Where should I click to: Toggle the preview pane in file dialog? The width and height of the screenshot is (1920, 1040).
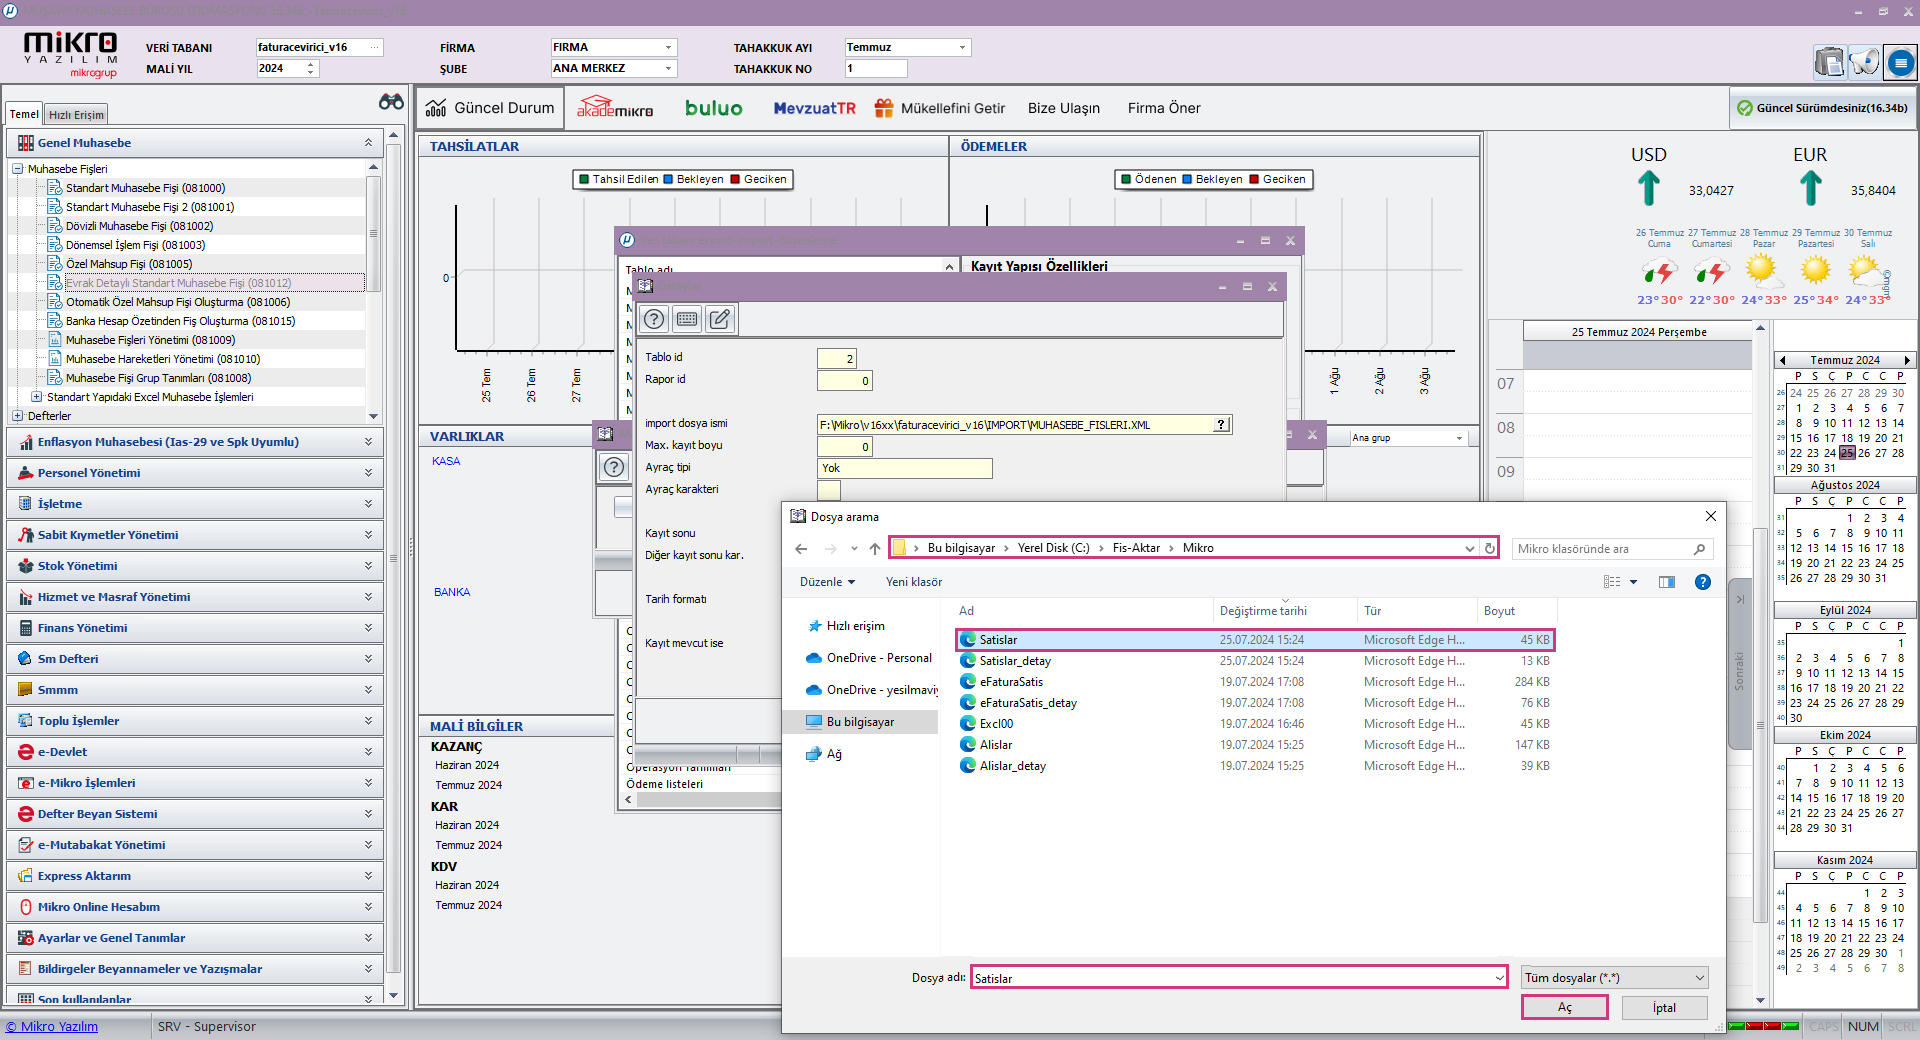click(1666, 582)
